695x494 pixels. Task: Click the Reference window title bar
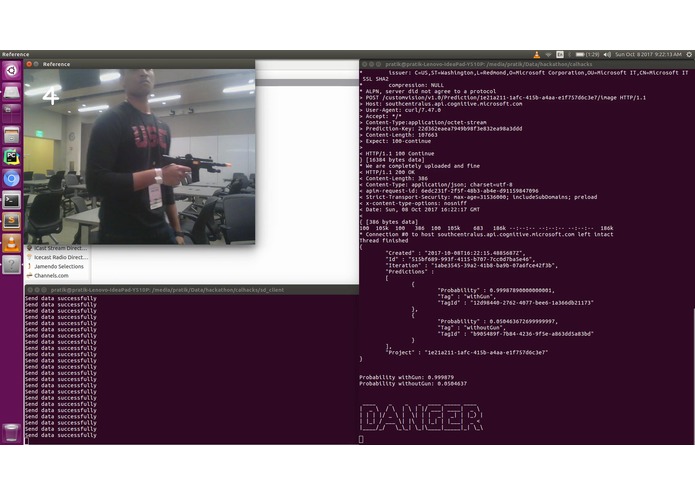[x=140, y=64]
